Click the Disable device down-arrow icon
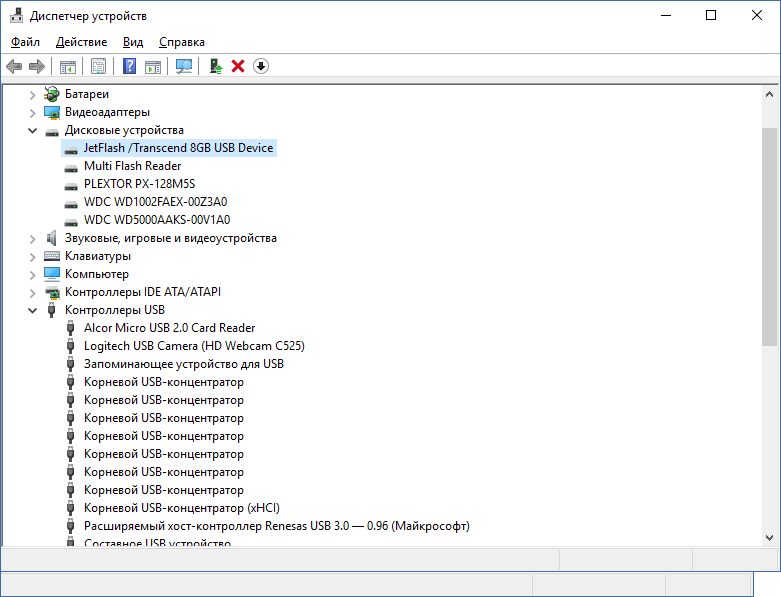Viewport: 781px width, 597px height. pos(261,66)
